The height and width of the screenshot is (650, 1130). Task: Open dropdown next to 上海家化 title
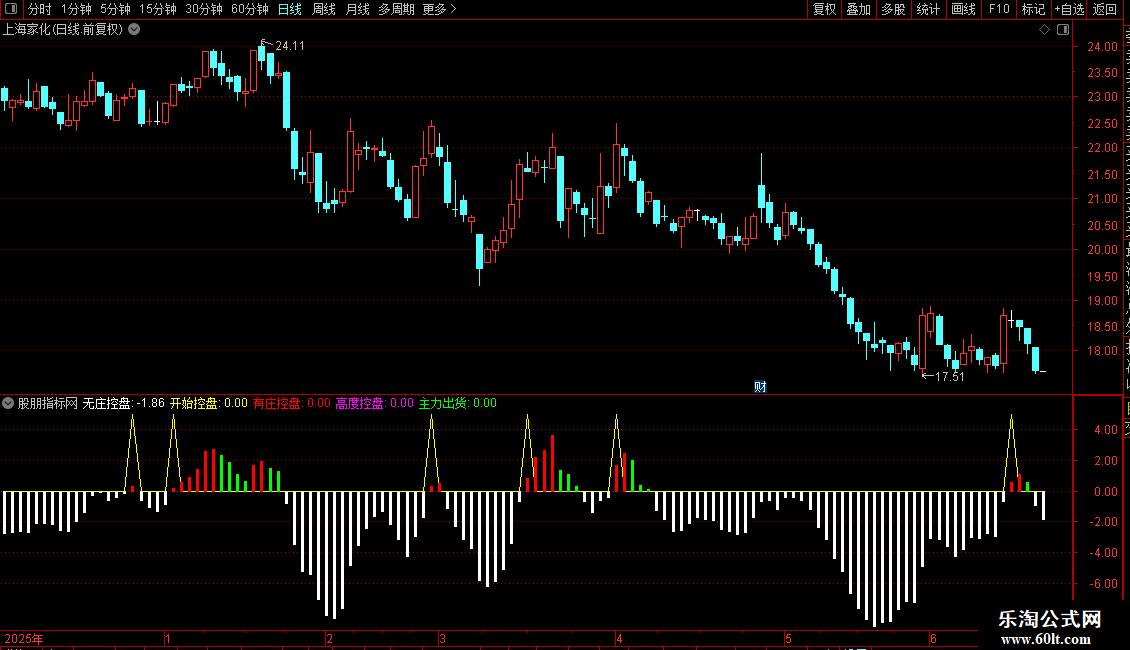[x=134, y=30]
